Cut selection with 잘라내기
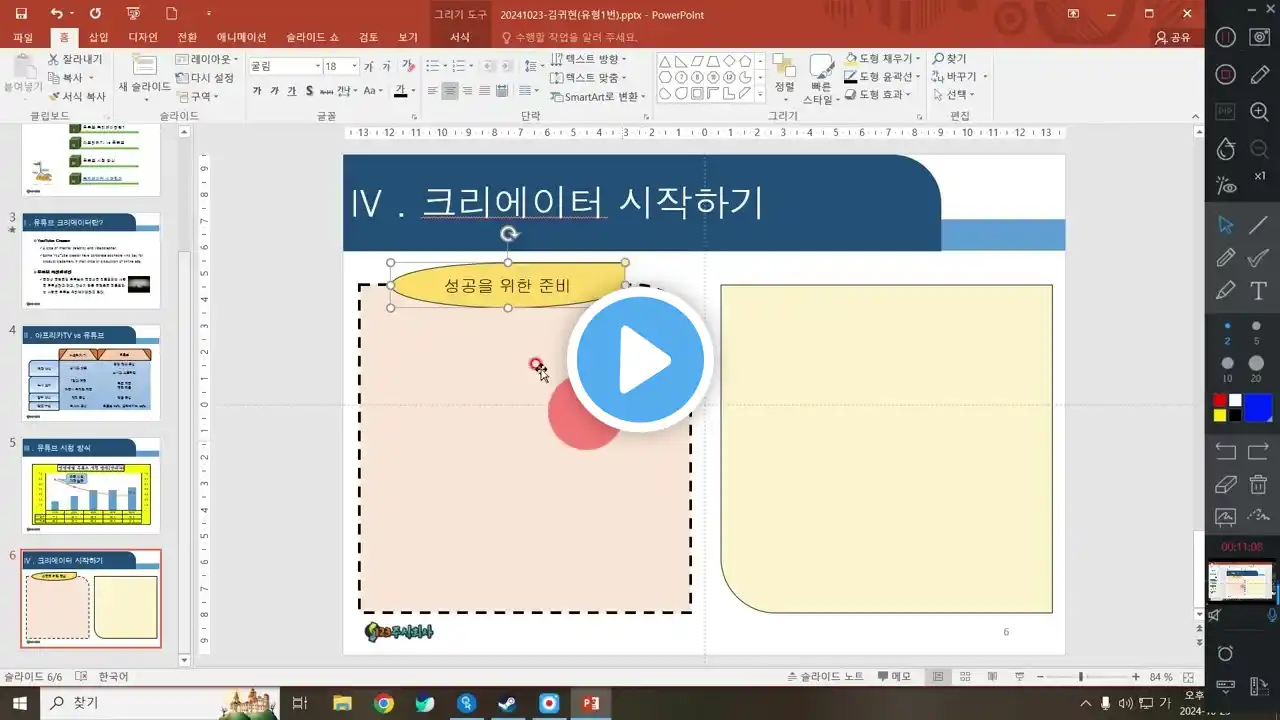Viewport: 1280px width, 720px height. 75,60
